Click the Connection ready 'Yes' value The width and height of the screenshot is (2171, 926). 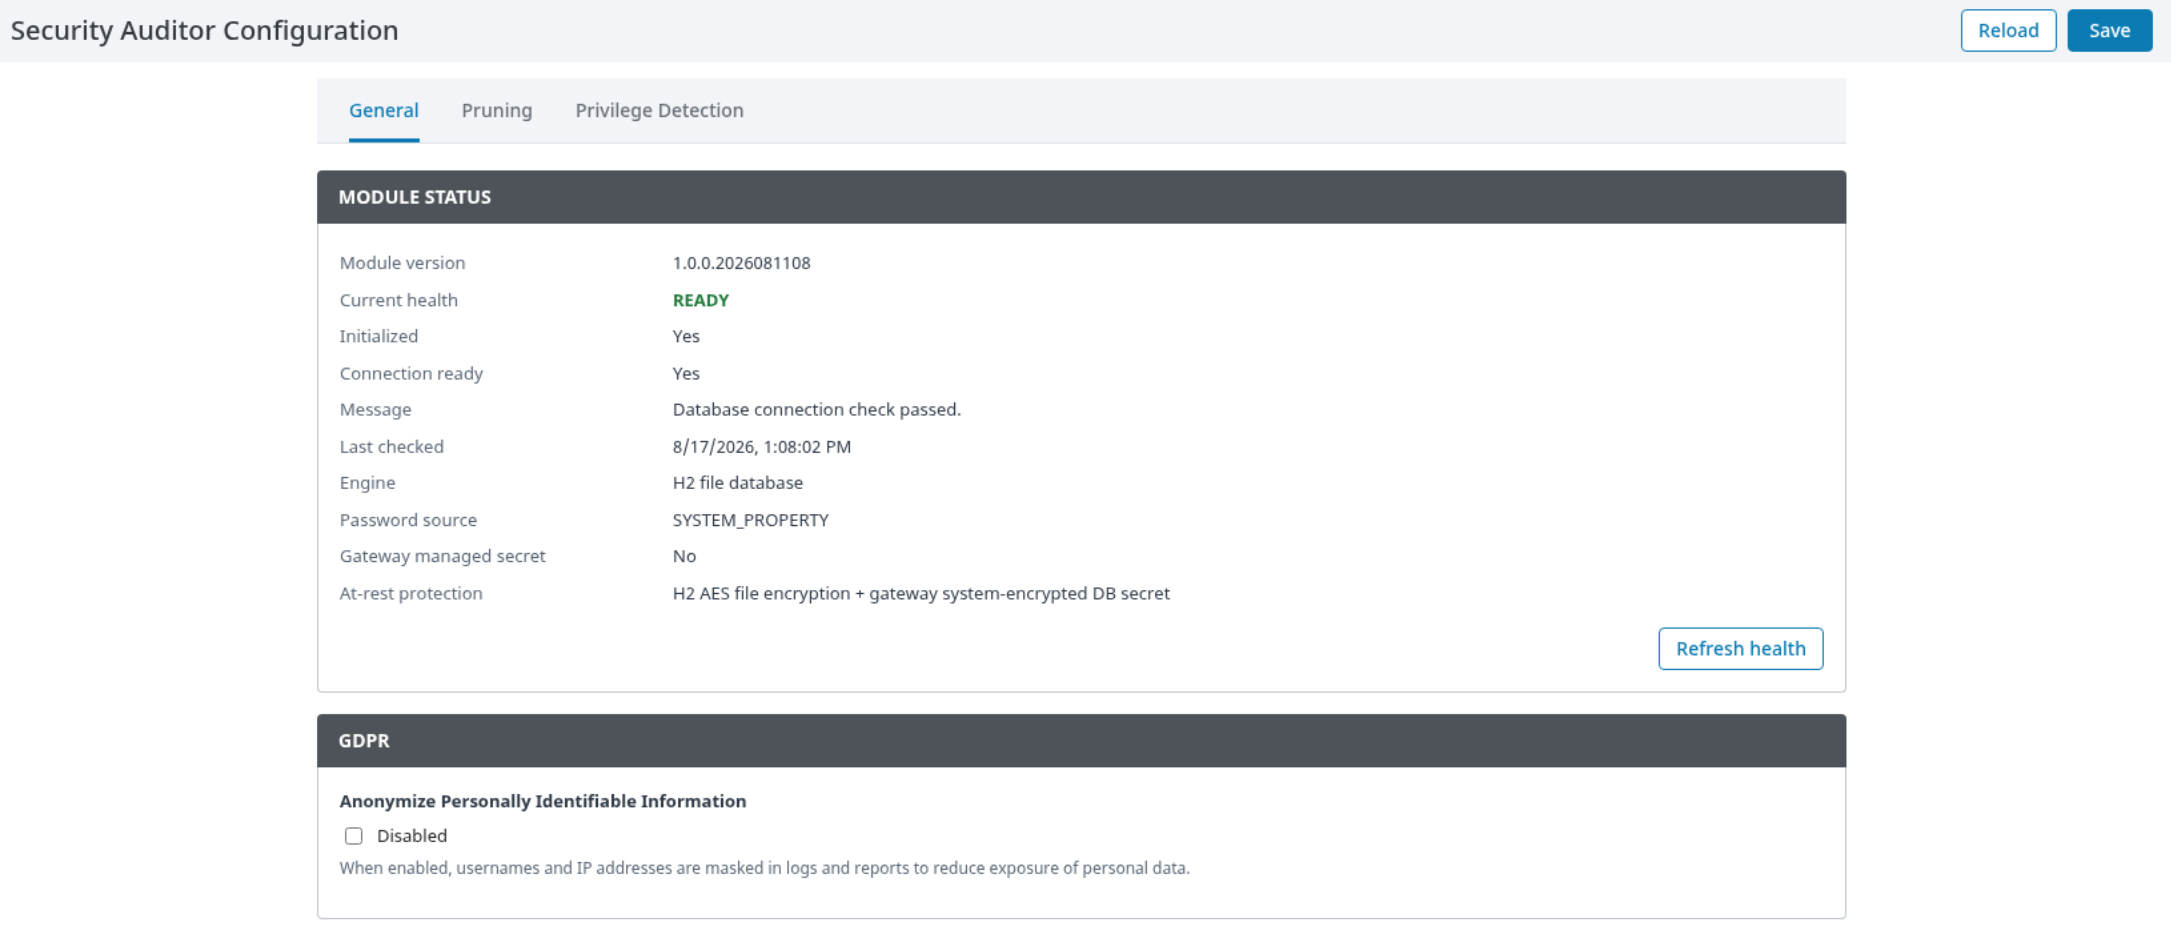[686, 373]
